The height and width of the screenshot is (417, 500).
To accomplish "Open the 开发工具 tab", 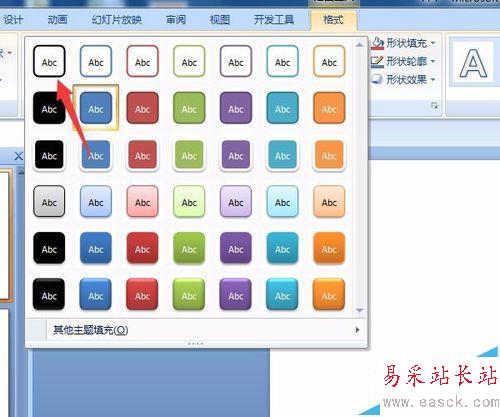I will click(x=274, y=20).
